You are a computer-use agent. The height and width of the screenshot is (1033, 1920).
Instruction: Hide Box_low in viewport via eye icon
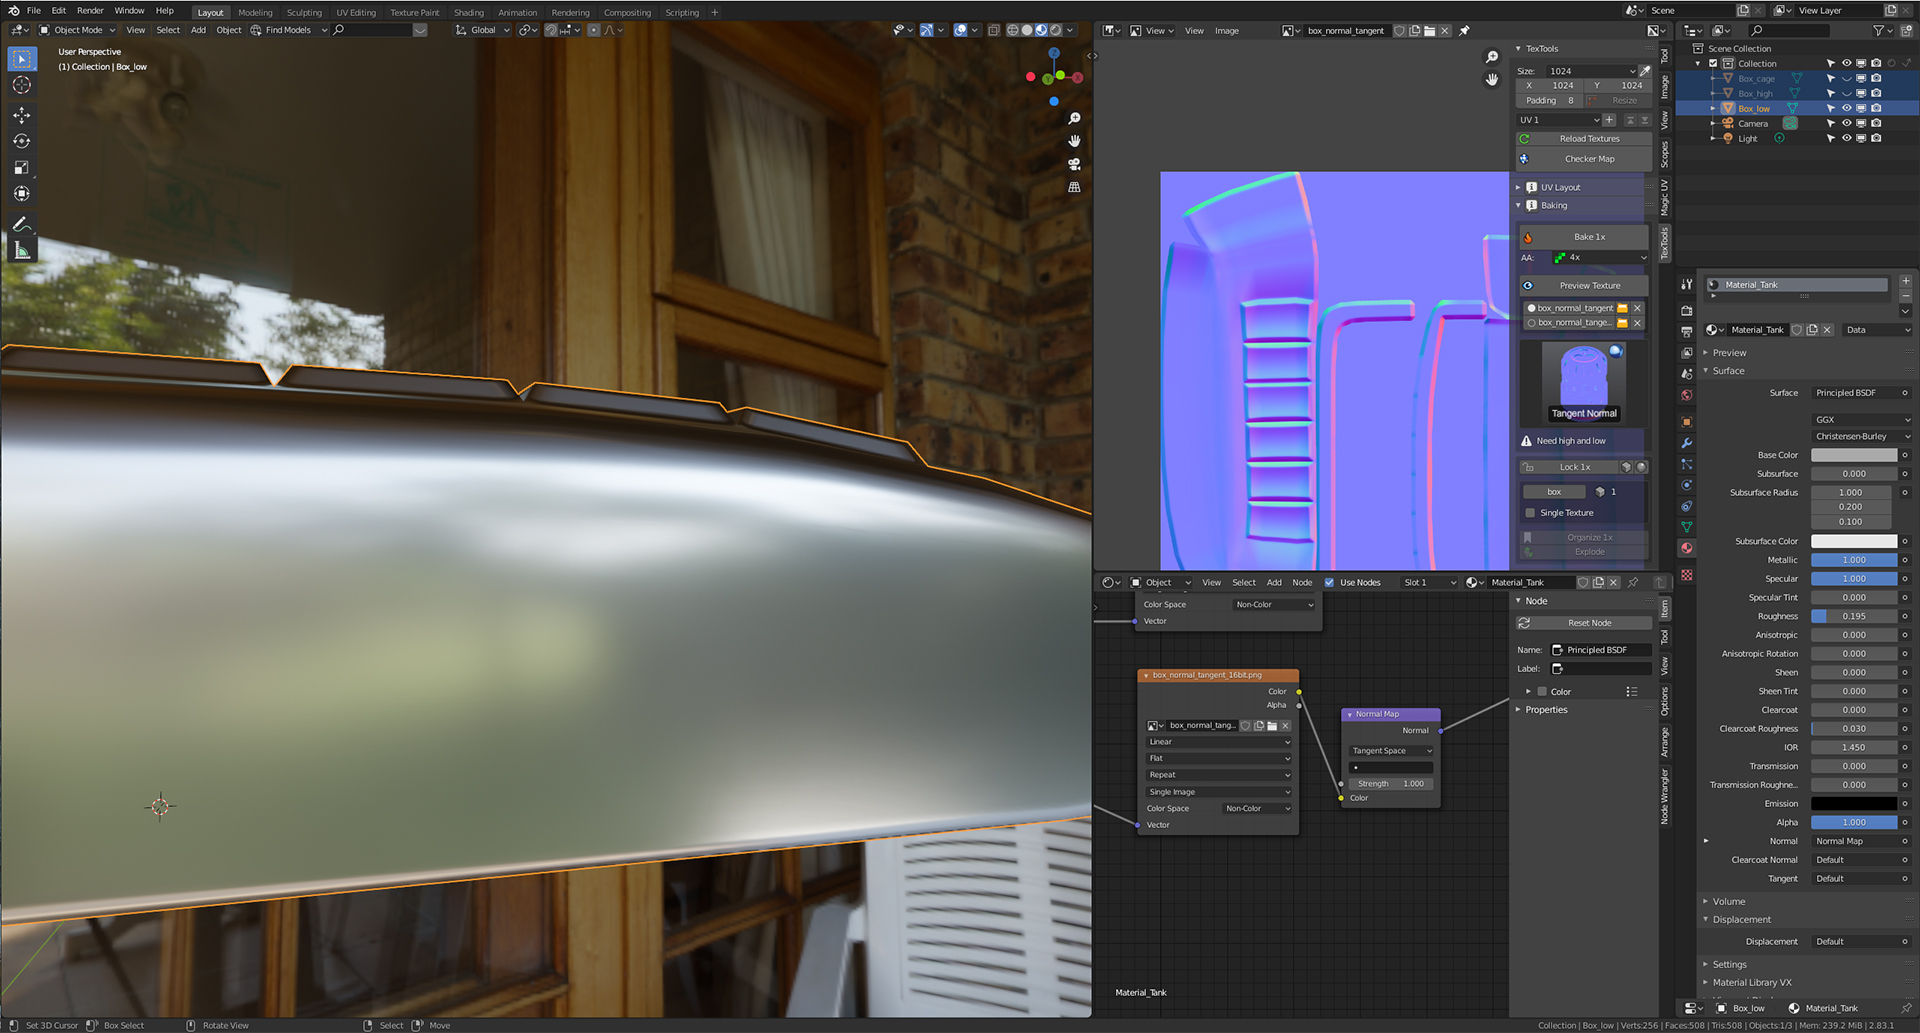(x=1846, y=108)
